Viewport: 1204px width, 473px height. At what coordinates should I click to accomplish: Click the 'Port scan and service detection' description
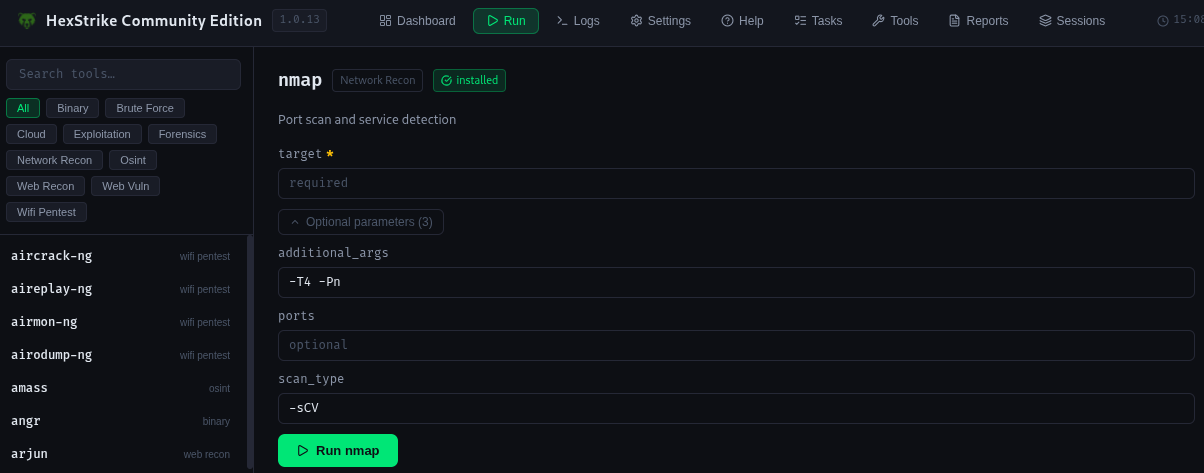[367, 119]
